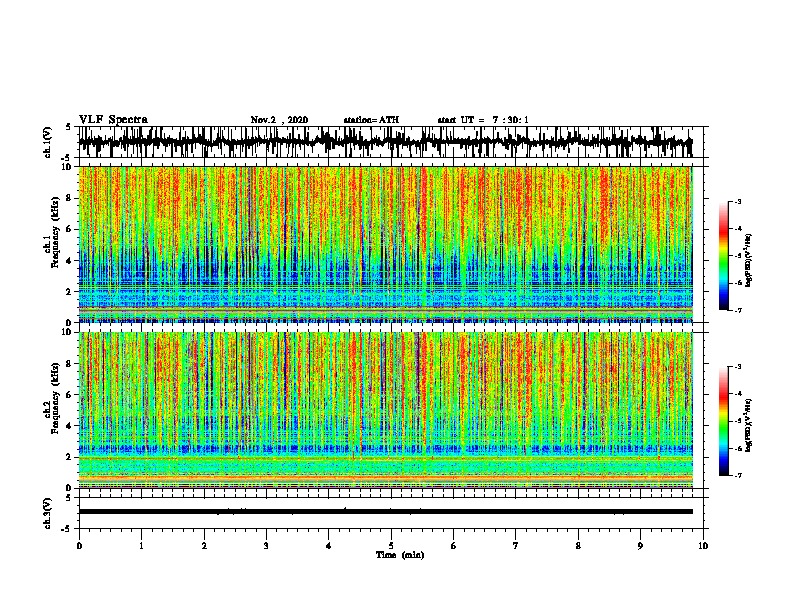792x612 pixels.
Task: Click inside the ch.2 spectrogram panel
Action: pyautogui.click(x=385, y=410)
